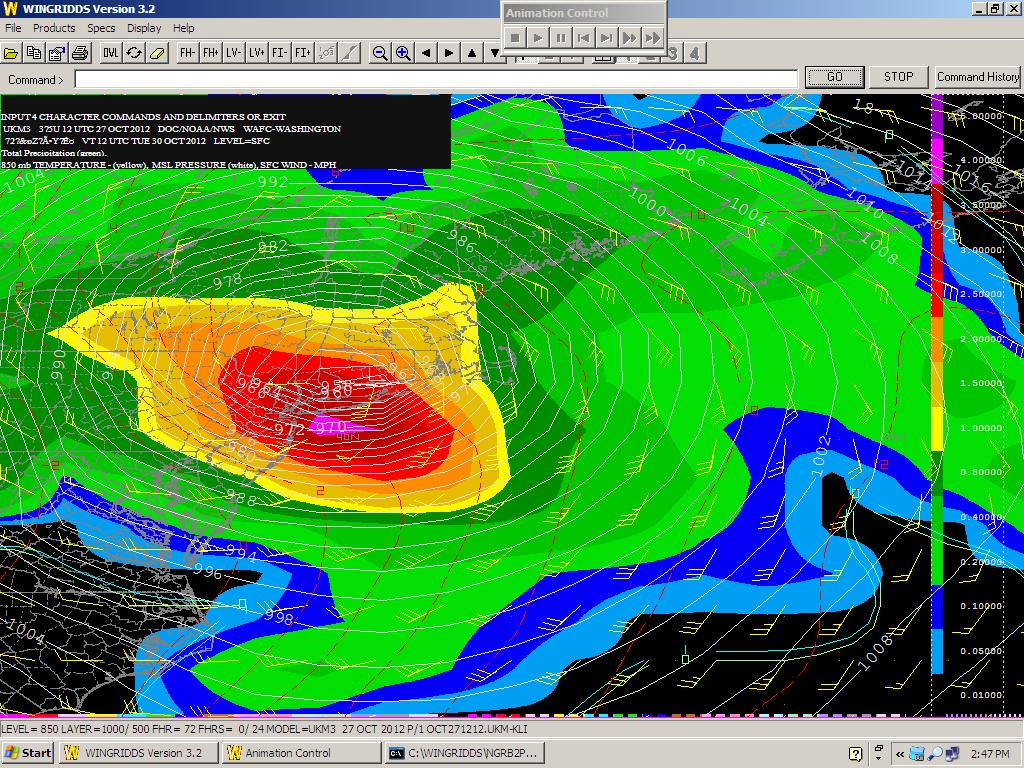Zoom in with the plus magnifier

click(403, 53)
